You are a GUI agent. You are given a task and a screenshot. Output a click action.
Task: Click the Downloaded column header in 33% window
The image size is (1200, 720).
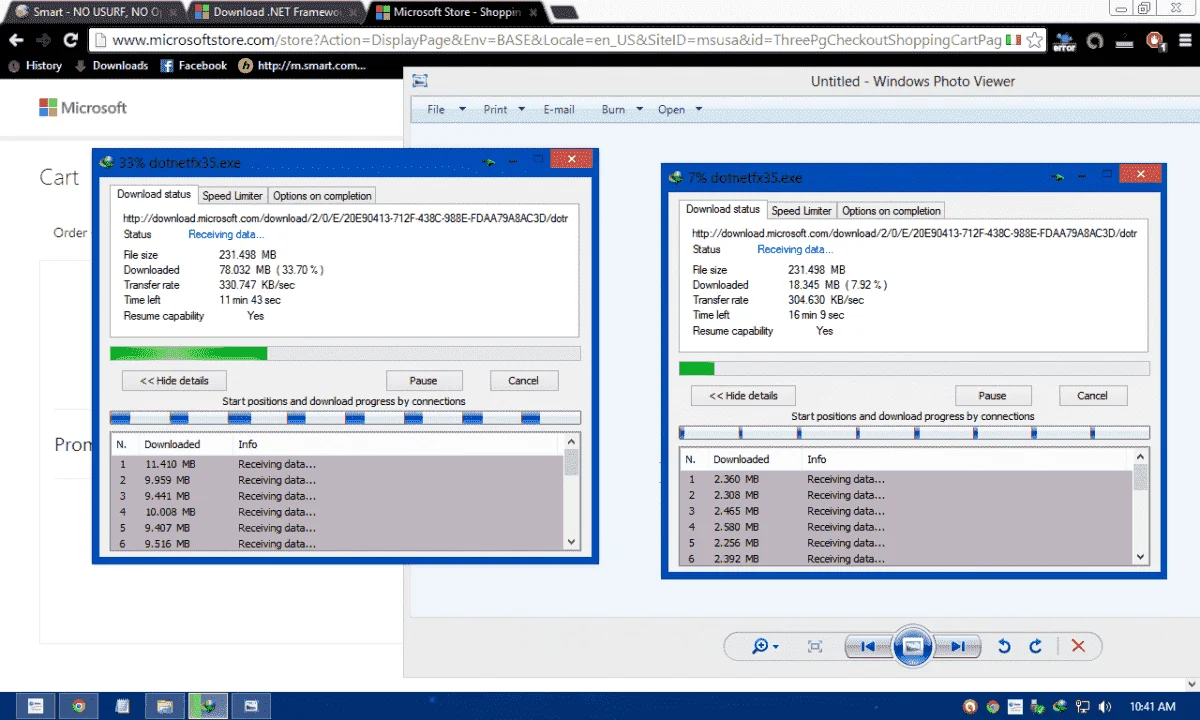(172, 444)
